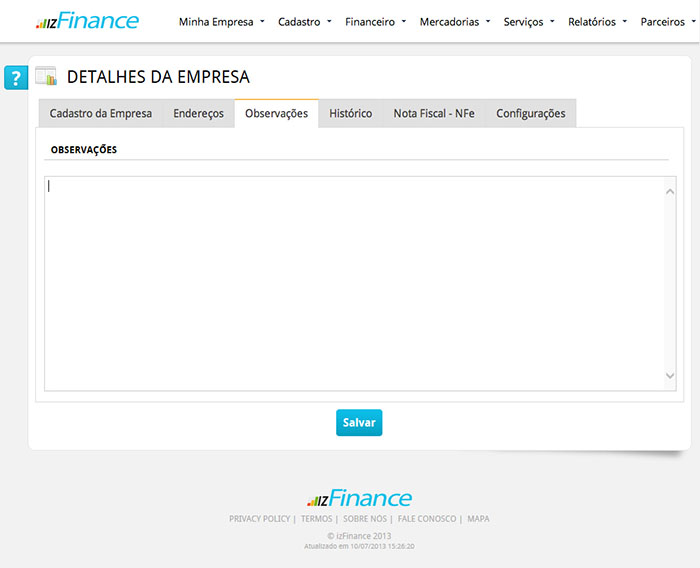Open the Mercadorias menu
The width and height of the screenshot is (700, 568).
(455, 21)
